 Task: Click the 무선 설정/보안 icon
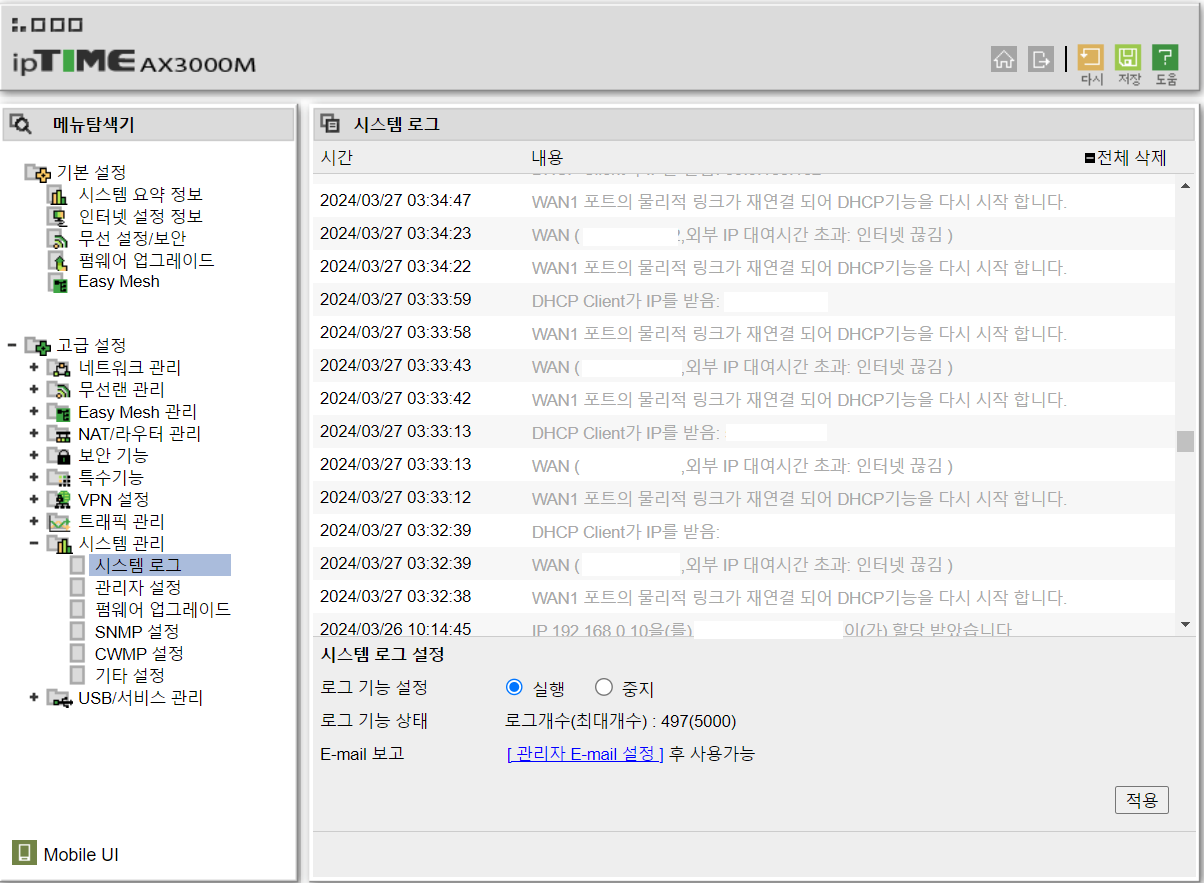(x=60, y=239)
